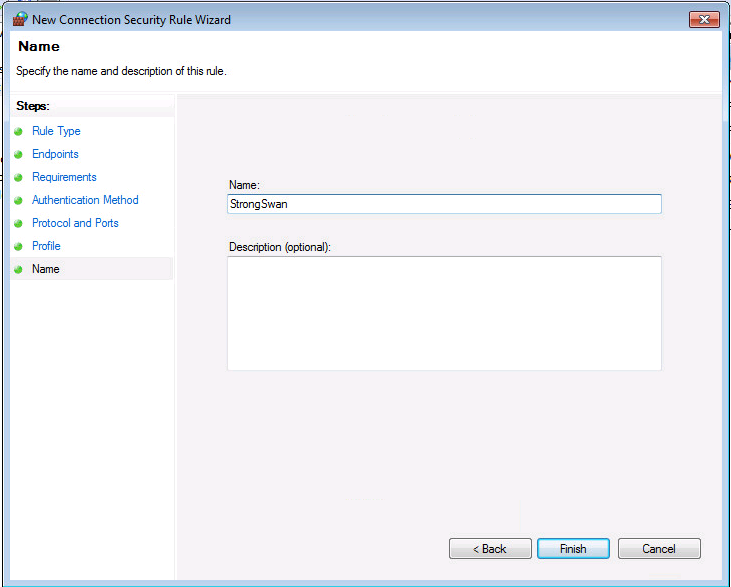Go to the Rule Type step
This screenshot has height=587, width=731.
pos(56,131)
